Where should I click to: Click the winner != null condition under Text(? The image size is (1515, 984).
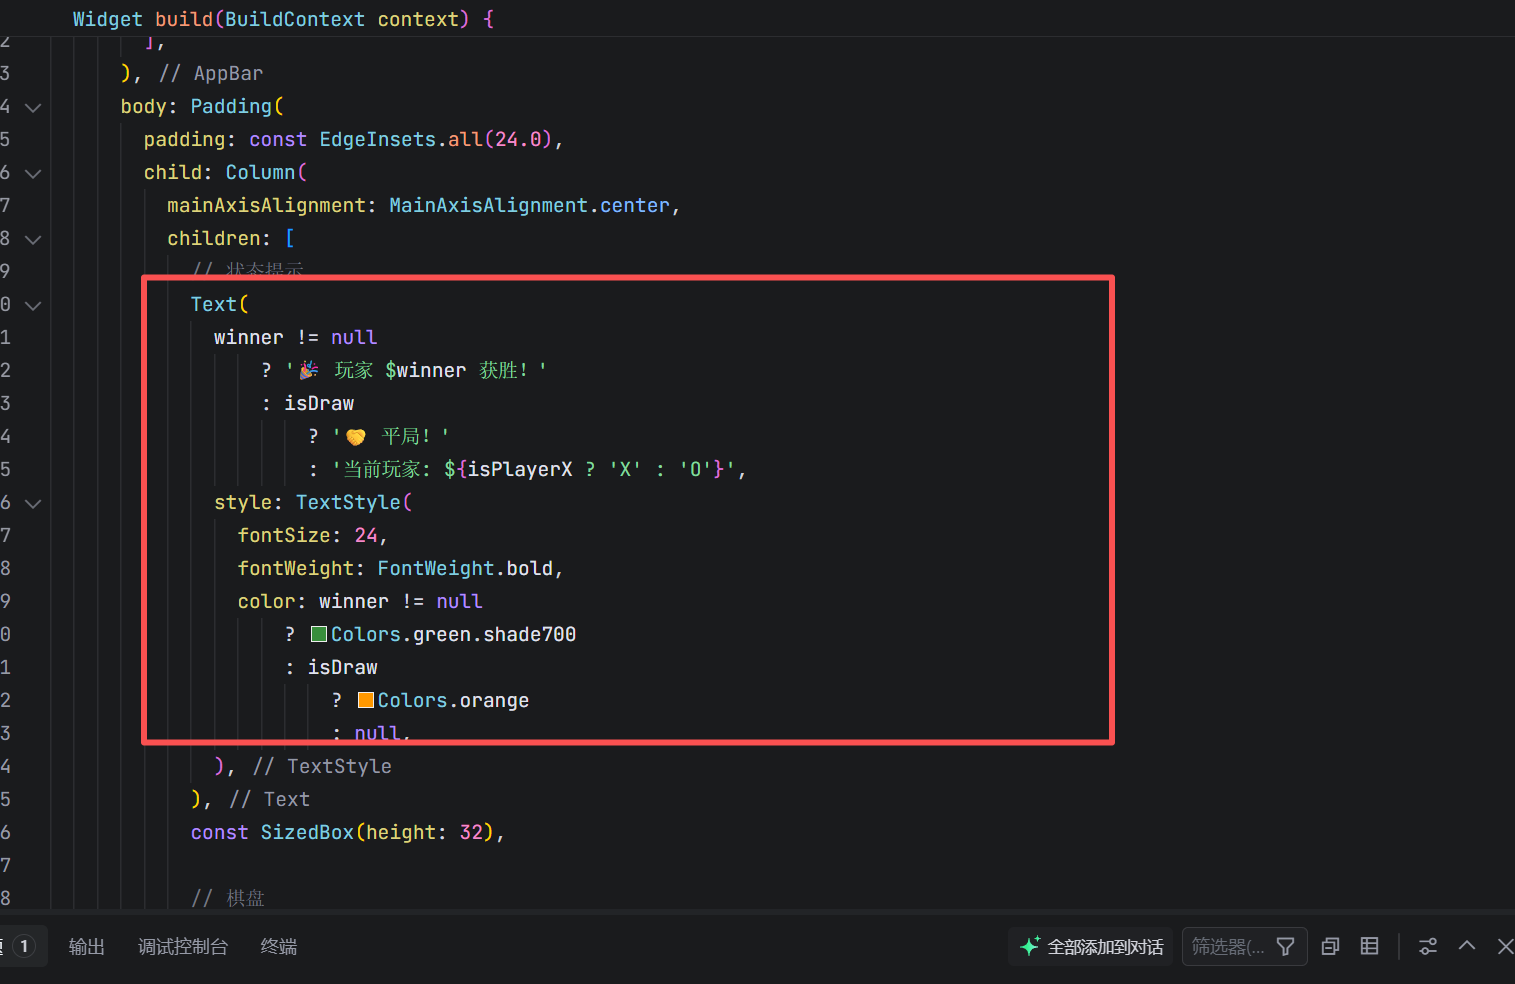[295, 337]
